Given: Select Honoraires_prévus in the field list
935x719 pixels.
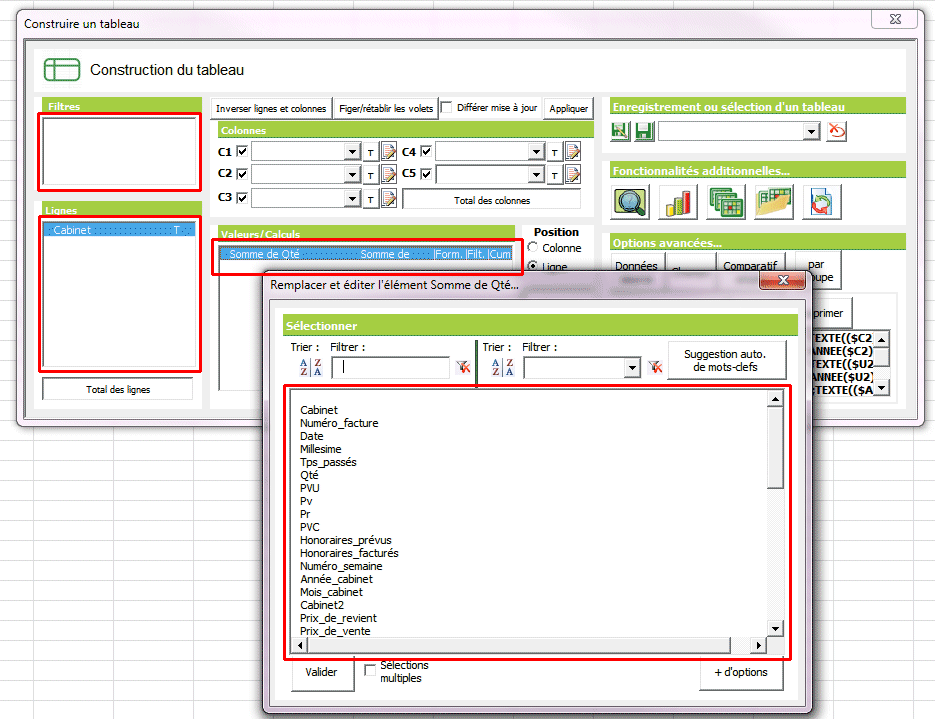Looking at the screenshot, I should click(x=346, y=540).
